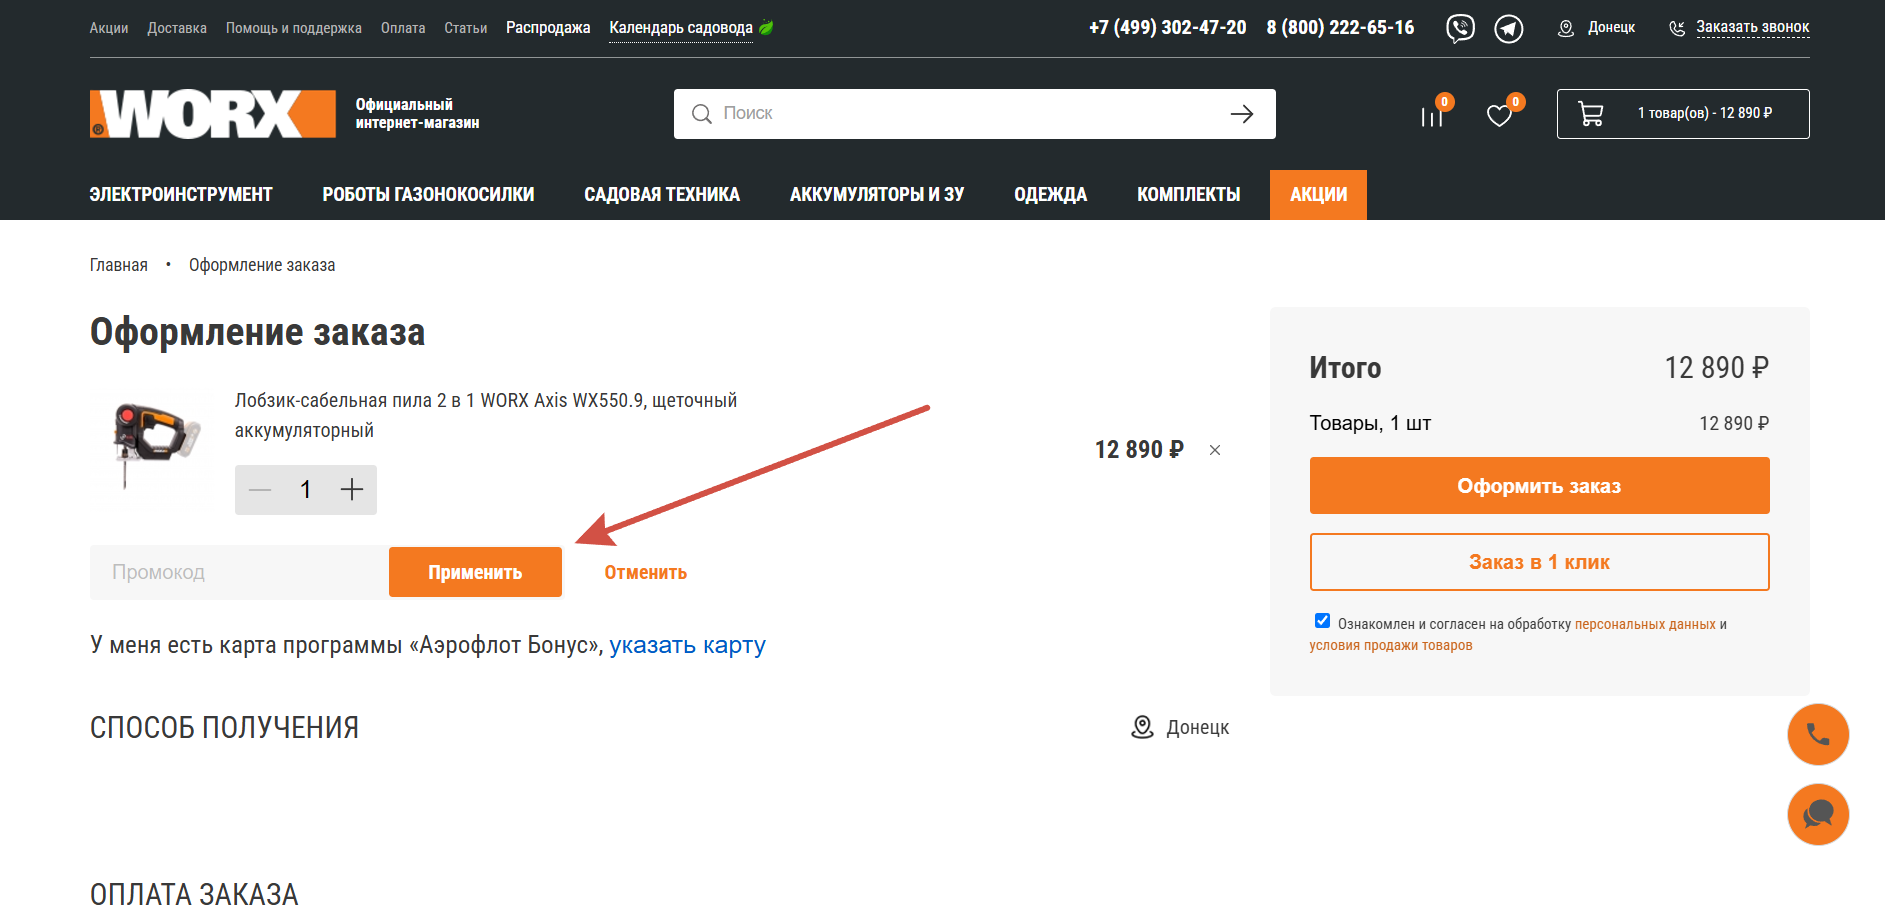The image size is (1885, 914).
Task: Call the 8 (800) 222-65-16 number
Action: pyautogui.click(x=1341, y=28)
